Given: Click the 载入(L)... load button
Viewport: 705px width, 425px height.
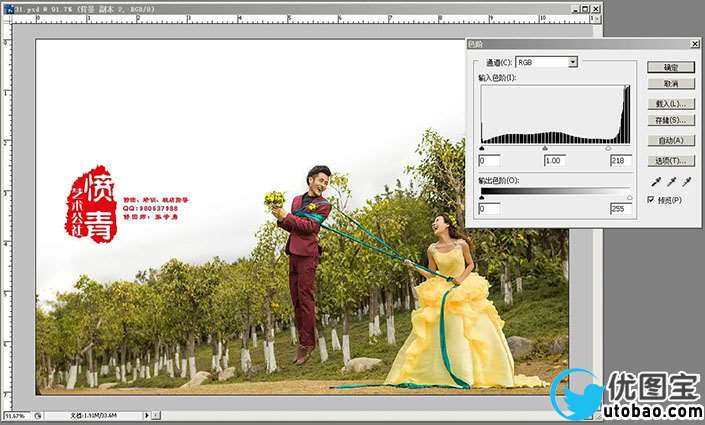Looking at the screenshot, I should pyautogui.click(x=671, y=103).
